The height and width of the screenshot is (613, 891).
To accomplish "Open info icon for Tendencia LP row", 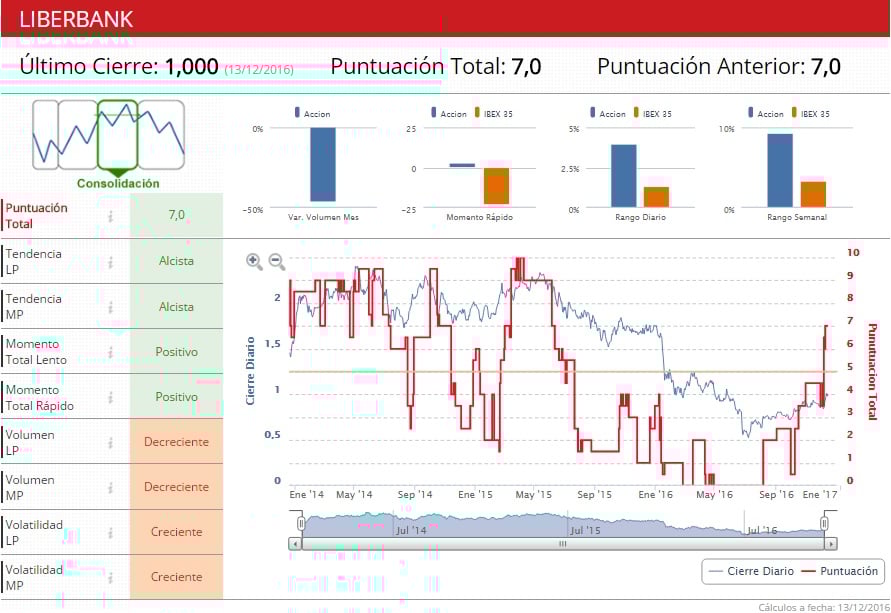I will pos(111,262).
